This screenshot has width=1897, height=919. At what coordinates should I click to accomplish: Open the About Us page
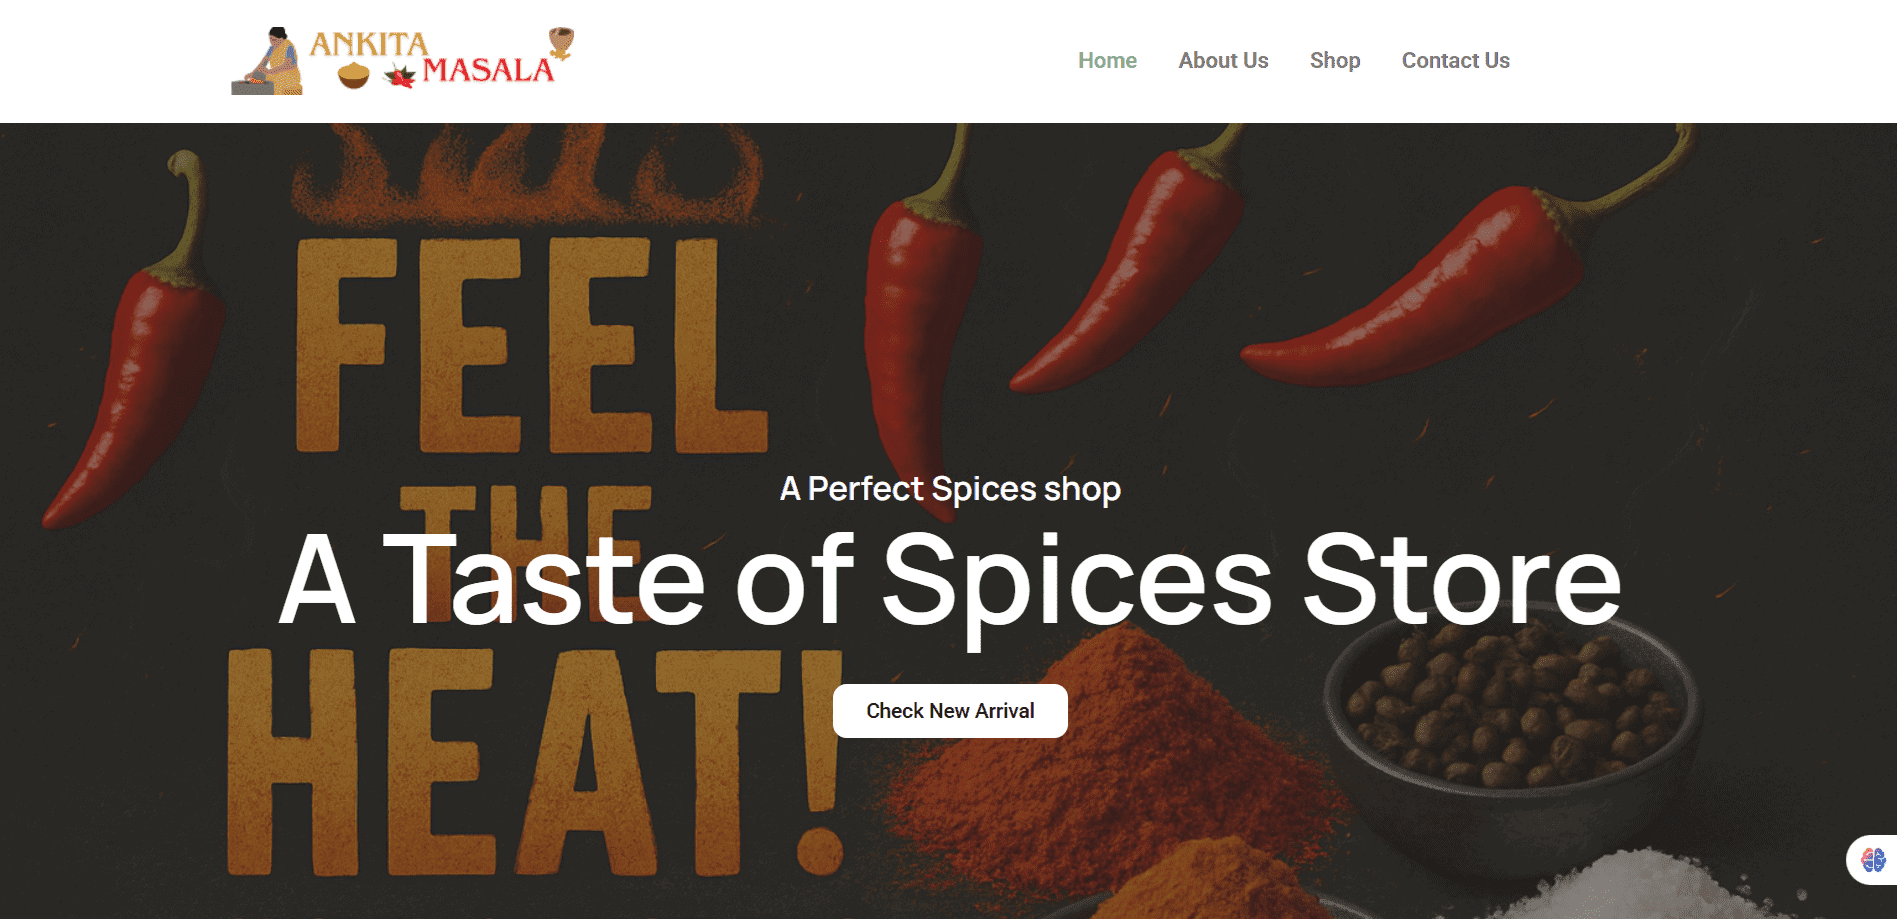[x=1223, y=61]
